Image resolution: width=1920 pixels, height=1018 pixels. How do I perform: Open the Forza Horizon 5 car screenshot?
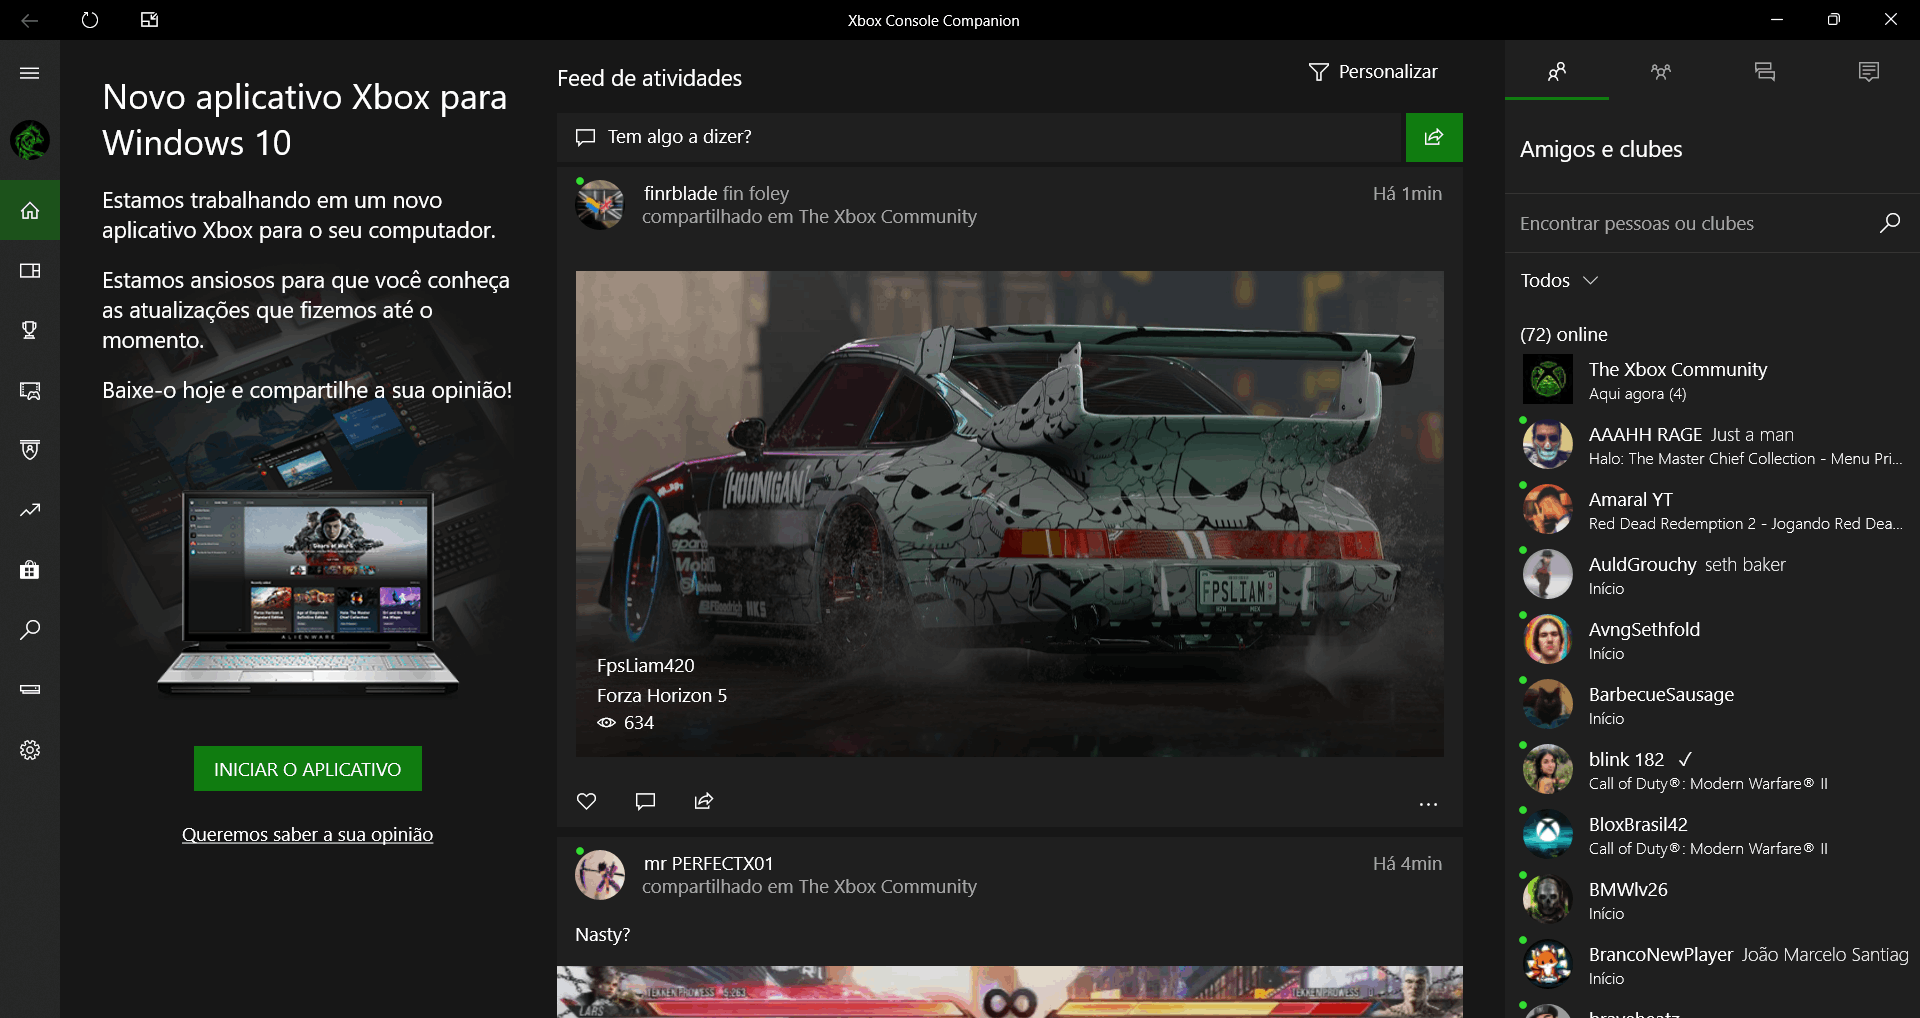(x=1009, y=513)
